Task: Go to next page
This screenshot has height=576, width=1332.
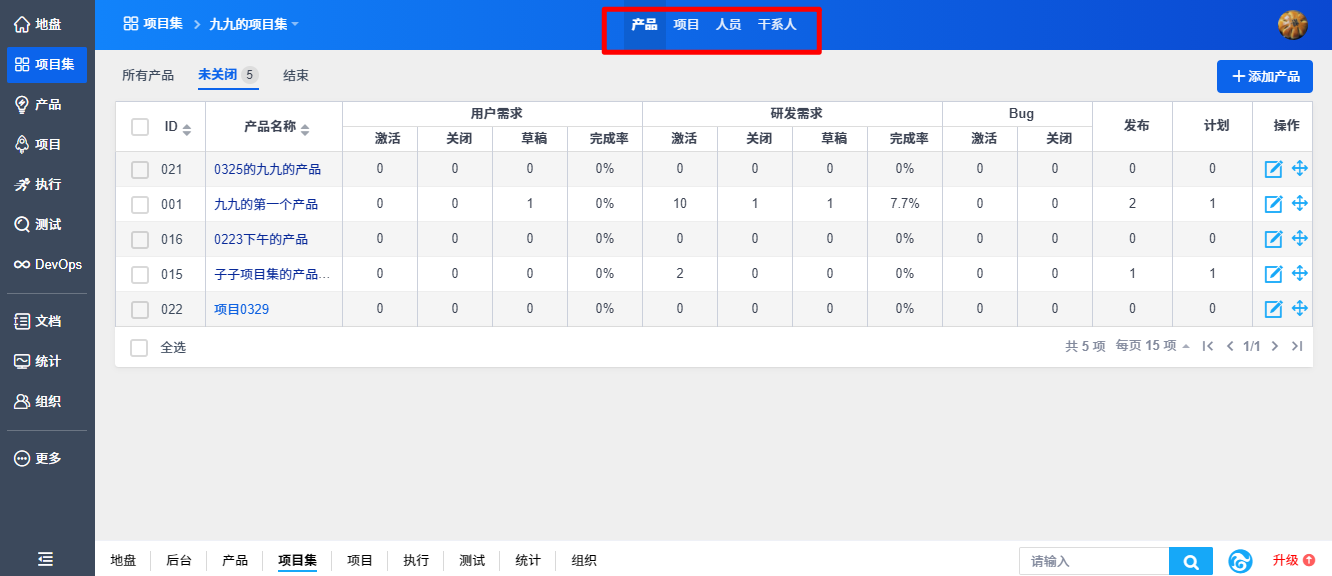Action: pyautogui.click(x=1275, y=346)
